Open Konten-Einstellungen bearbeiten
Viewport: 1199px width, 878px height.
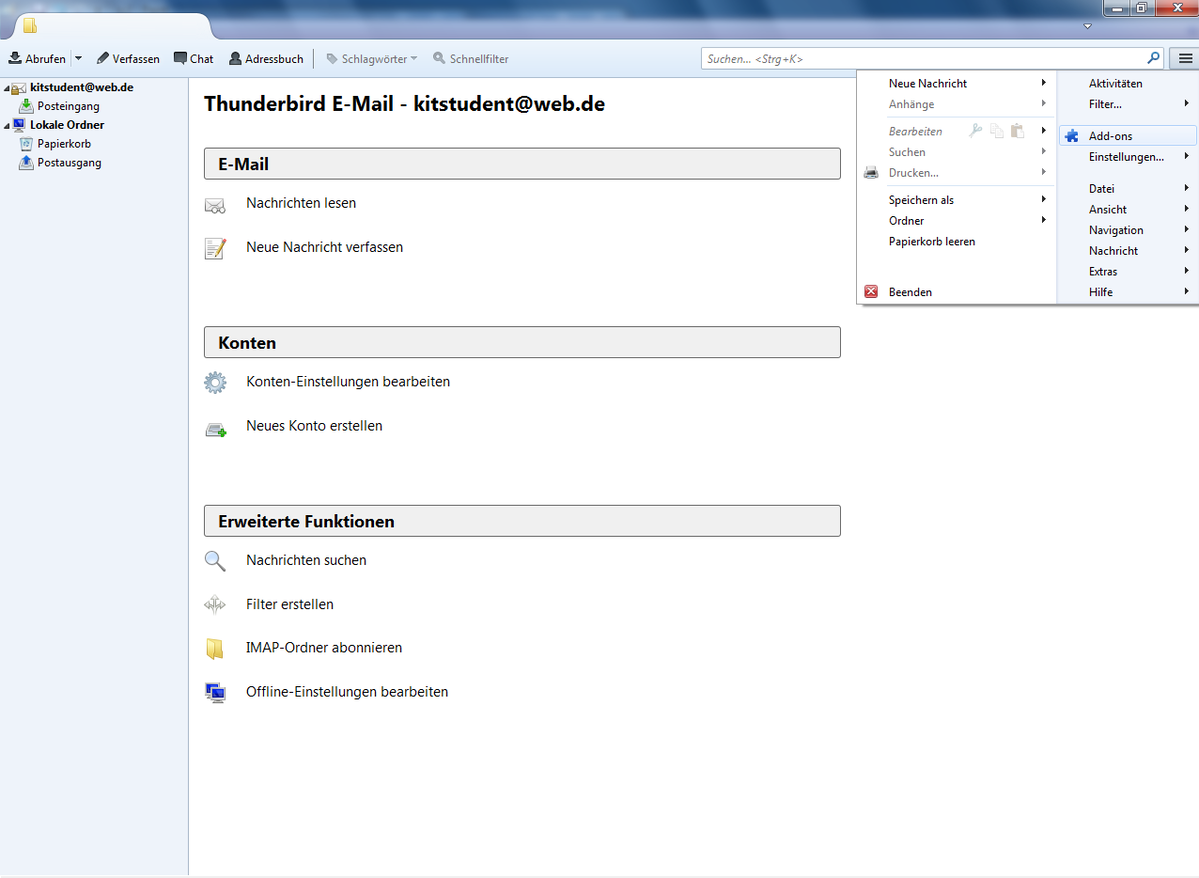[348, 382]
